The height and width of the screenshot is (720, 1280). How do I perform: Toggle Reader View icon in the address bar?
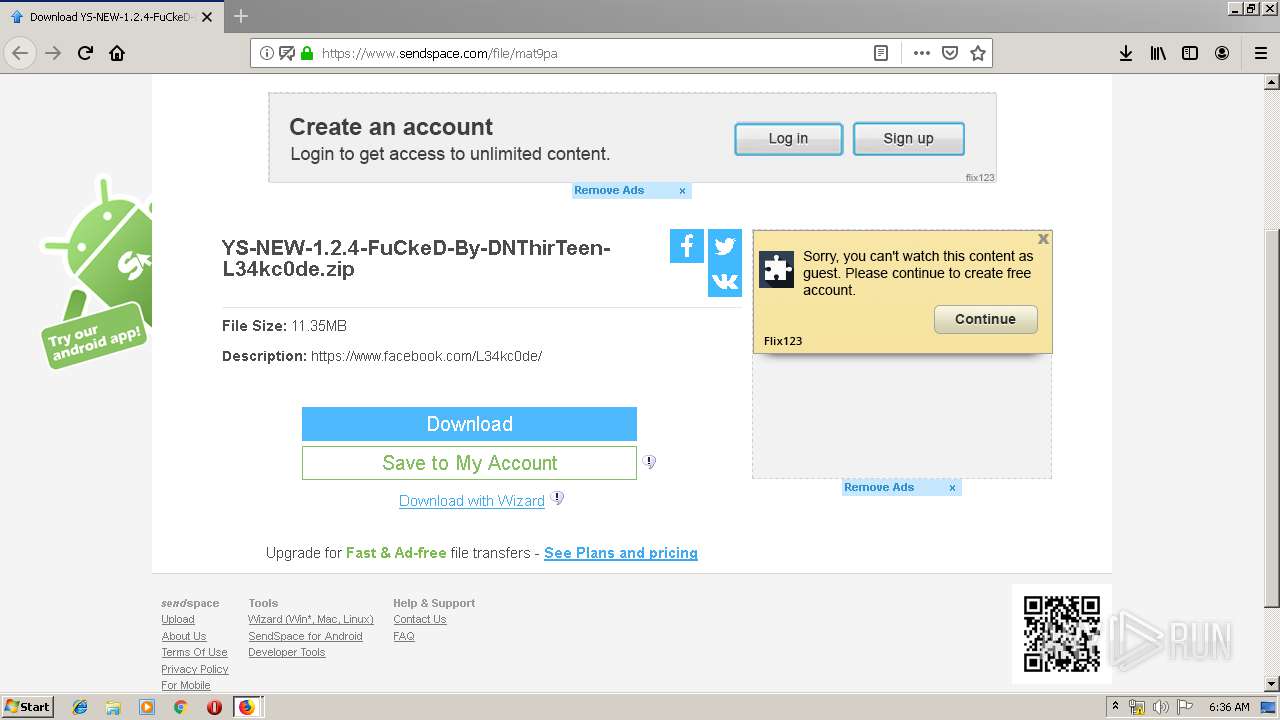click(881, 53)
